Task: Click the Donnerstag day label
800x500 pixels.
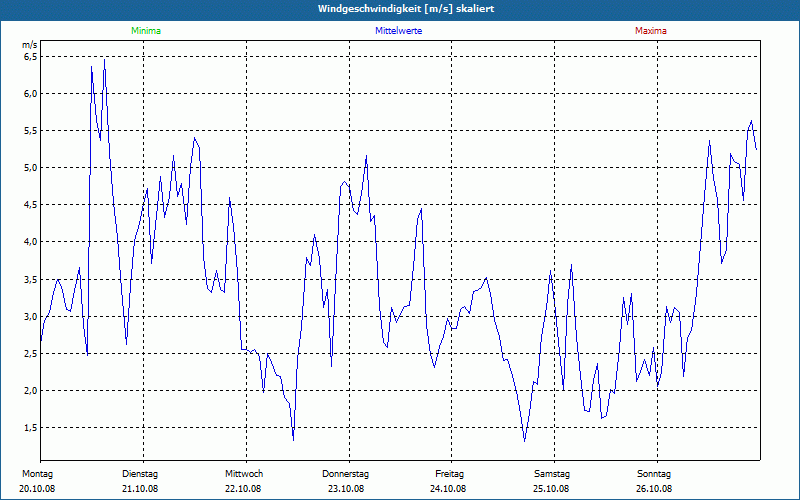Action: 345,474
